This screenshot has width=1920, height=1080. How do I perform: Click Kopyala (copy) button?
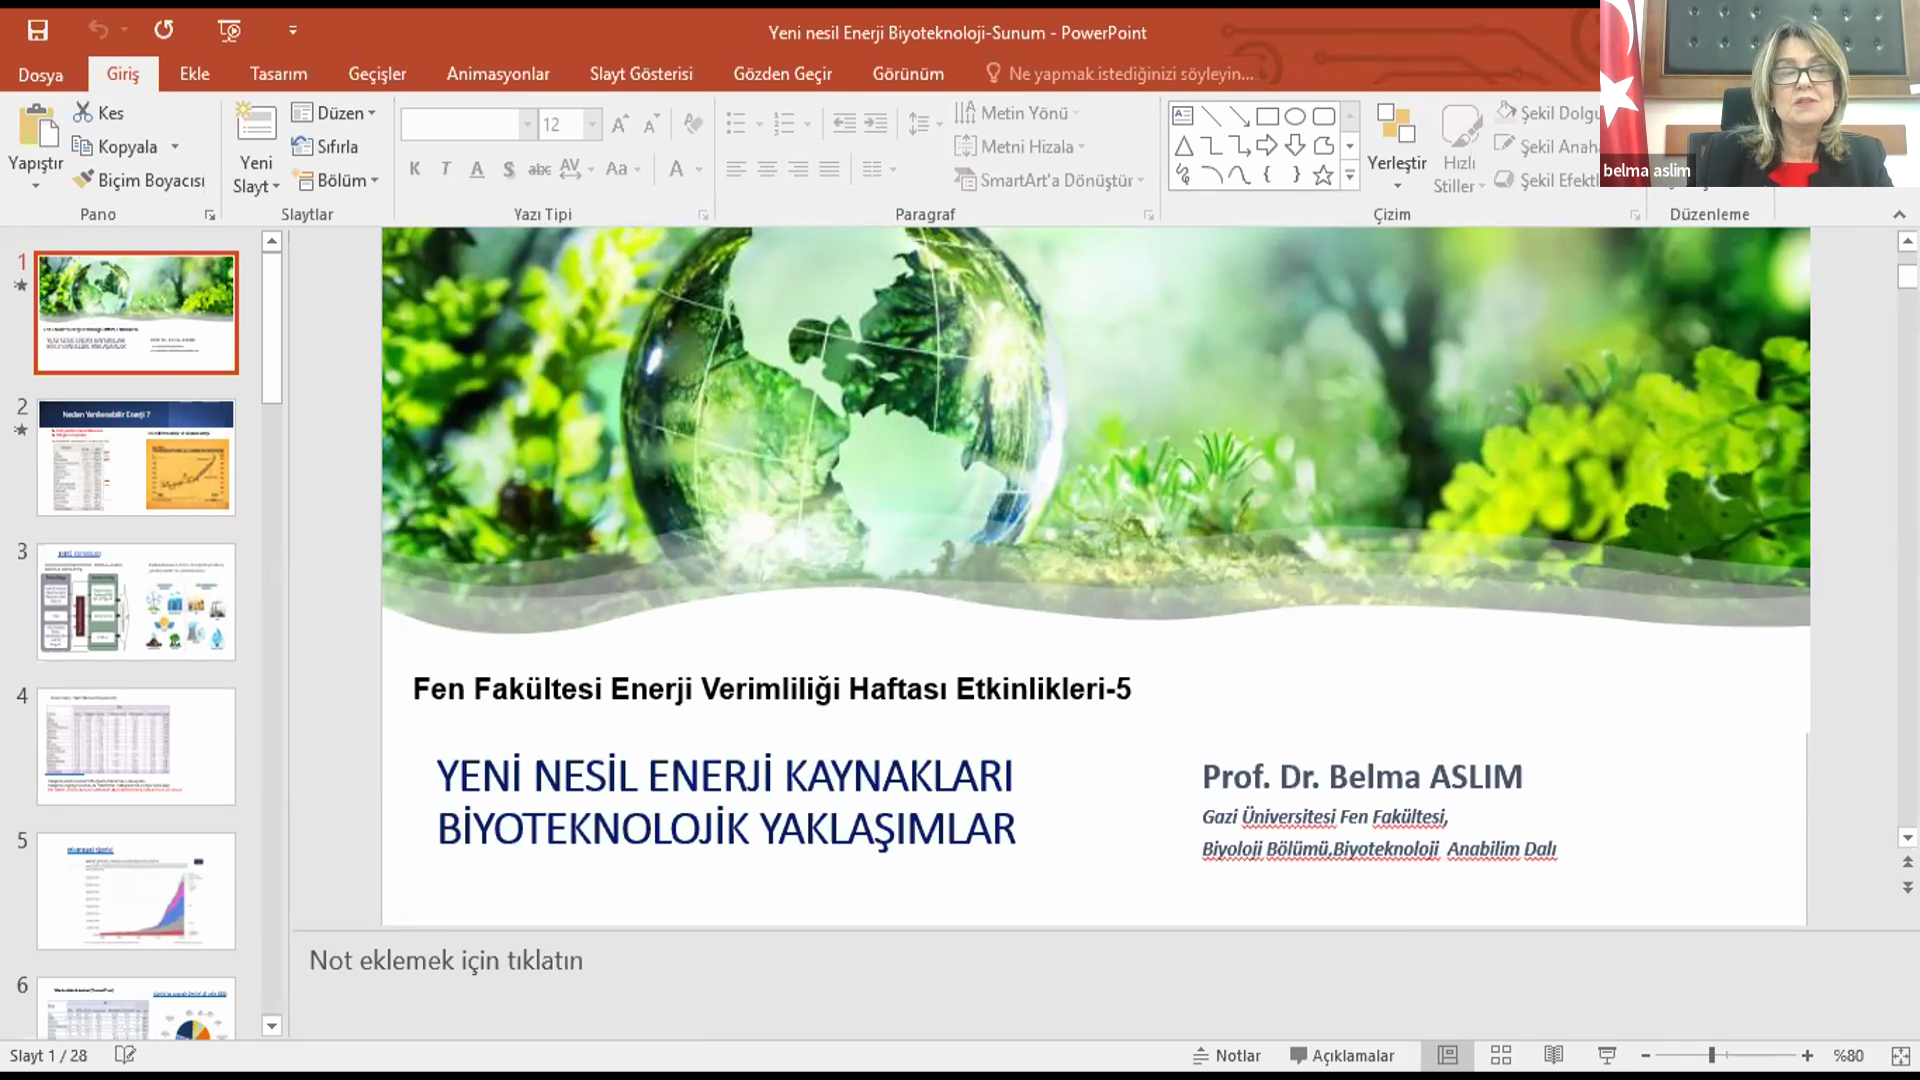[x=116, y=147]
